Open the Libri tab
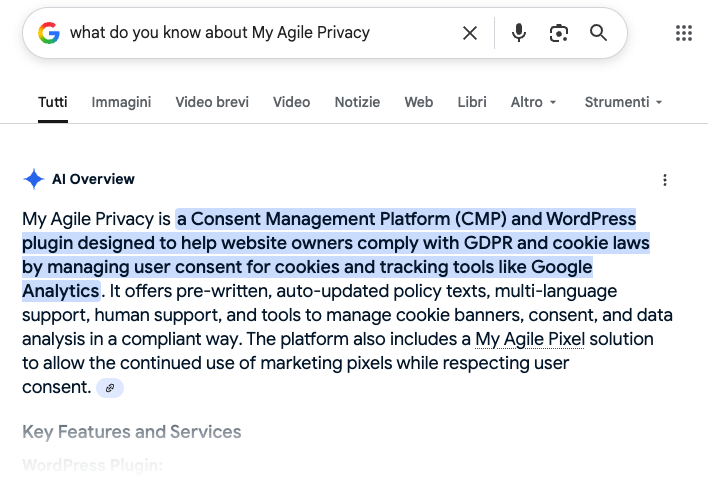Screen dimensions: 708x479 tap(472, 102)
